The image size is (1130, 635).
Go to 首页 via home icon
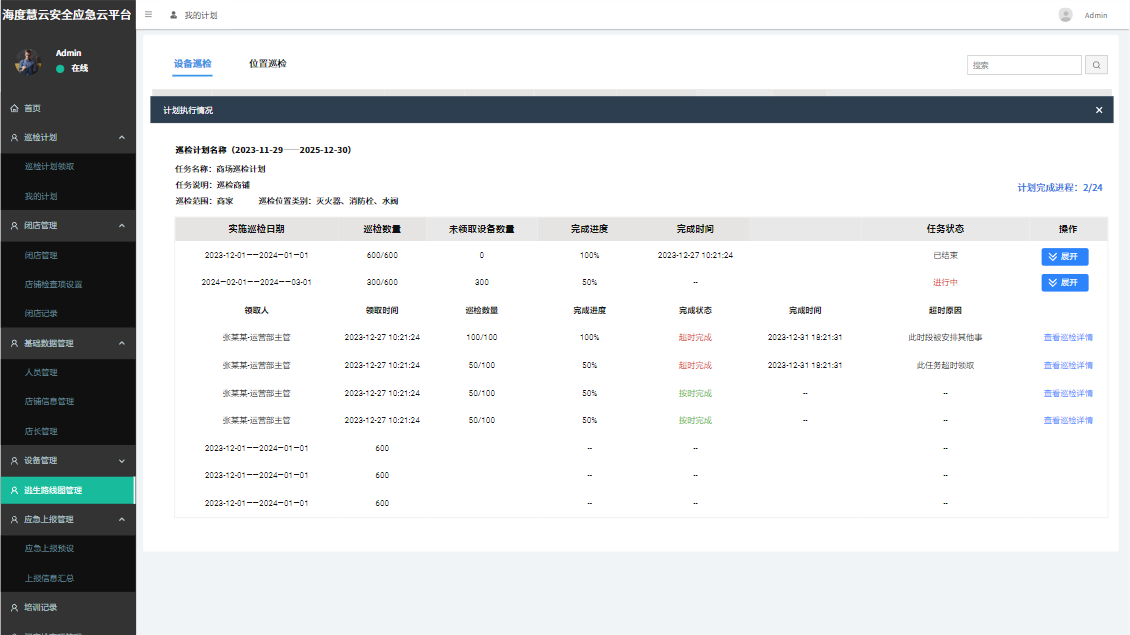click(x=15, y=108)
